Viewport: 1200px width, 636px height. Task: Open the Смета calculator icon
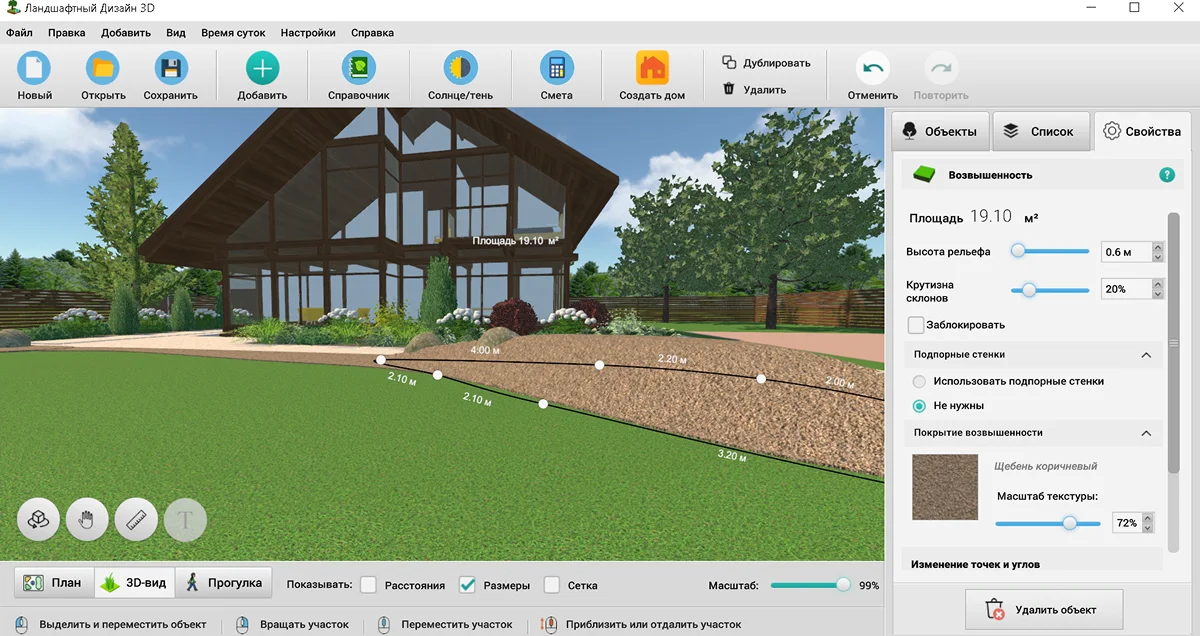[x=556, y=68]
